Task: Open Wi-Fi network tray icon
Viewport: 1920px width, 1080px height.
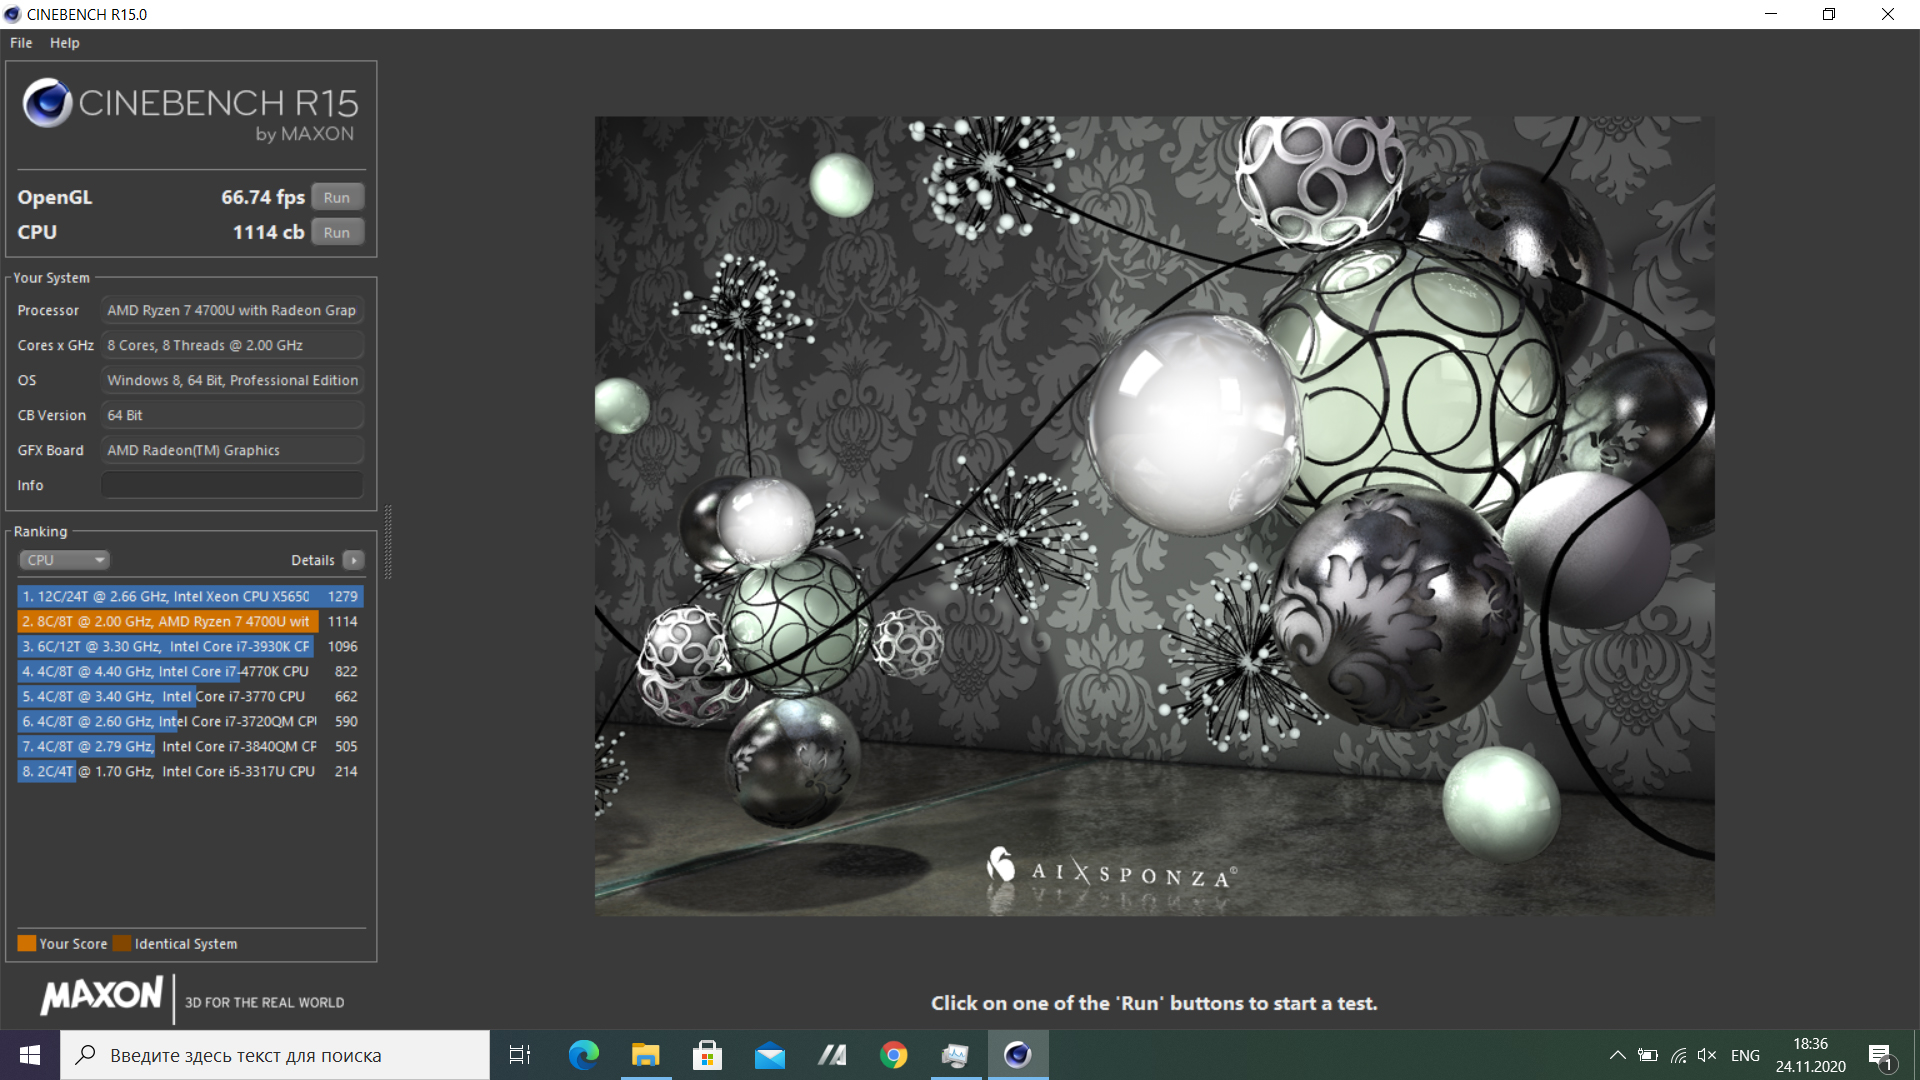Action: (x=1678, y=1055)
